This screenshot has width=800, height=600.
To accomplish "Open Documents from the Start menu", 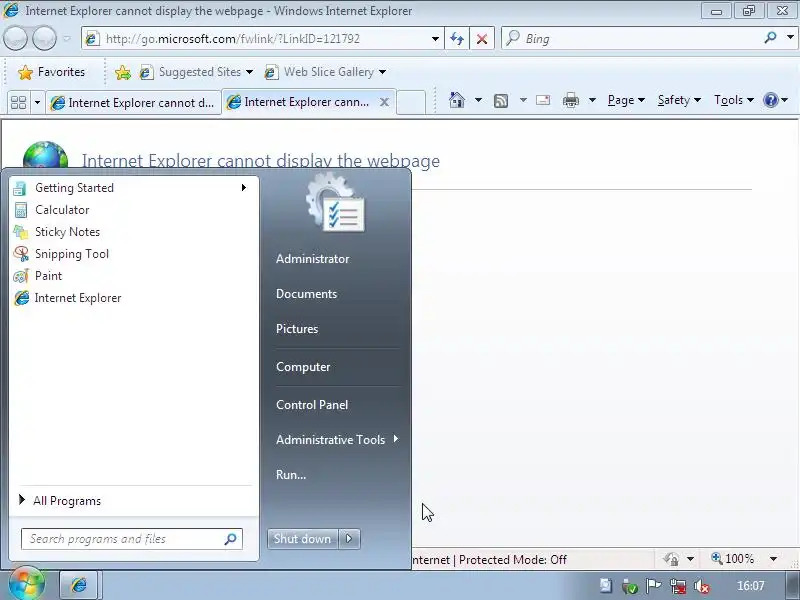I will click(x=306, y=294).
